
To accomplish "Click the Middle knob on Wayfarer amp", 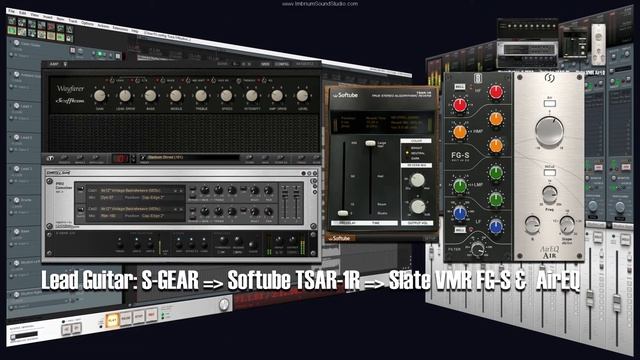I will 176,96.
